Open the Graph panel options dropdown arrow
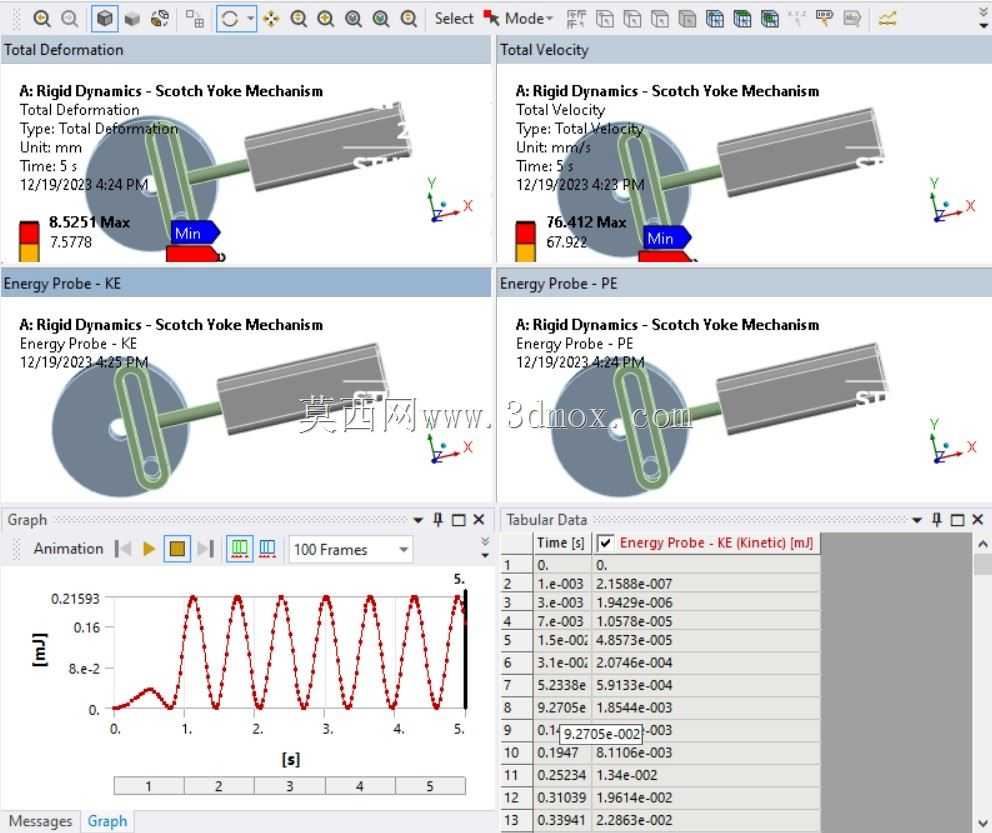Image resolution: width=992 pixels, height=833 pixels. tap(418, 520)
